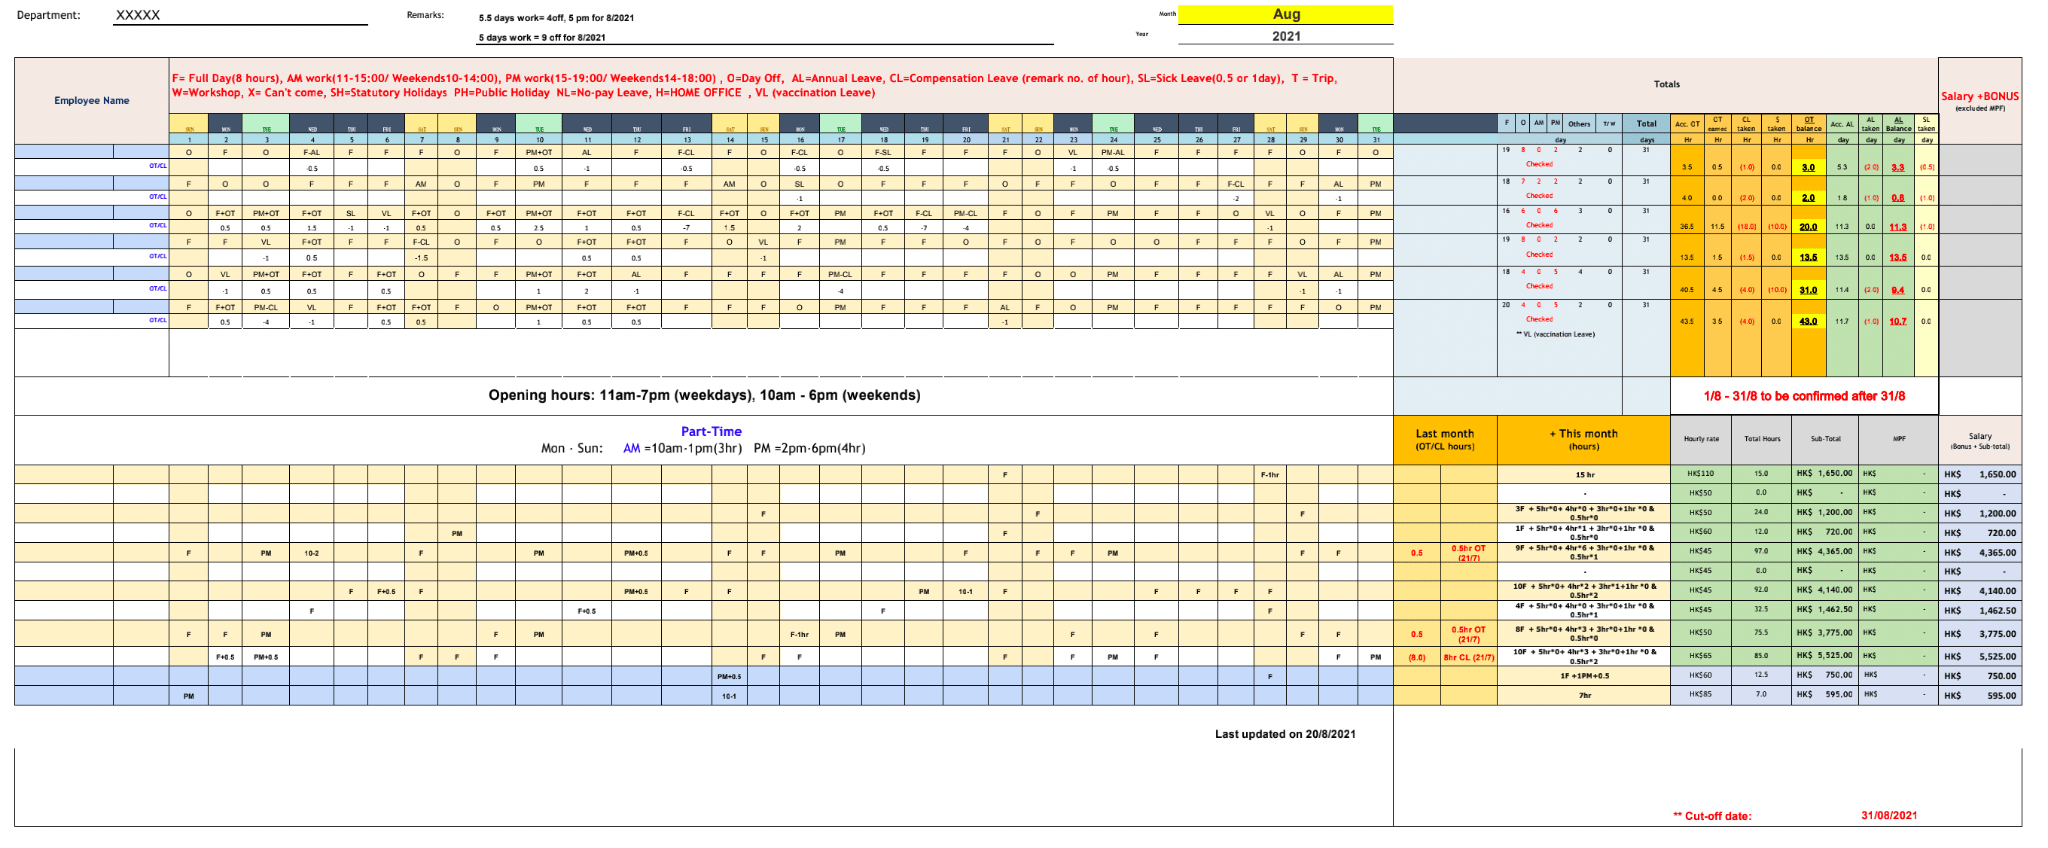Select the 75.5 total hours cell
Image resolution: width=2048 pixels, height=848 pixels.
point(1762,632)
